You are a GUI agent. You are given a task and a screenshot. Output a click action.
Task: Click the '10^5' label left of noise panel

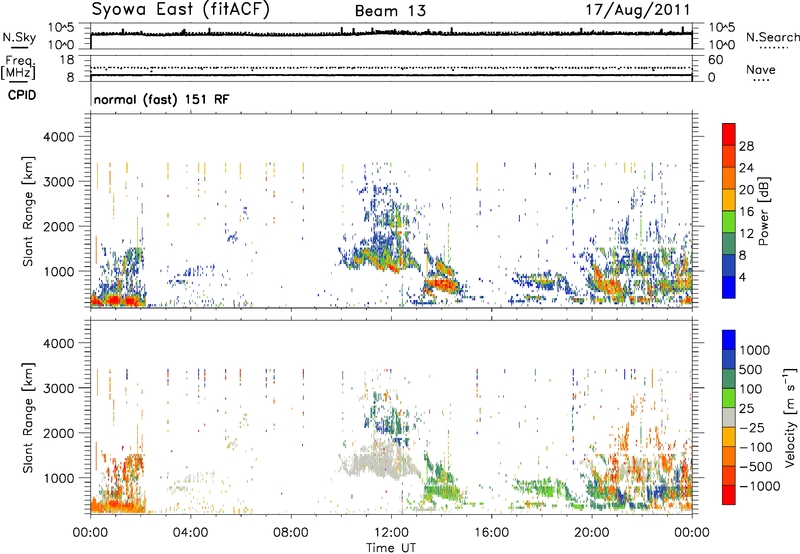[x=61, y=28]
